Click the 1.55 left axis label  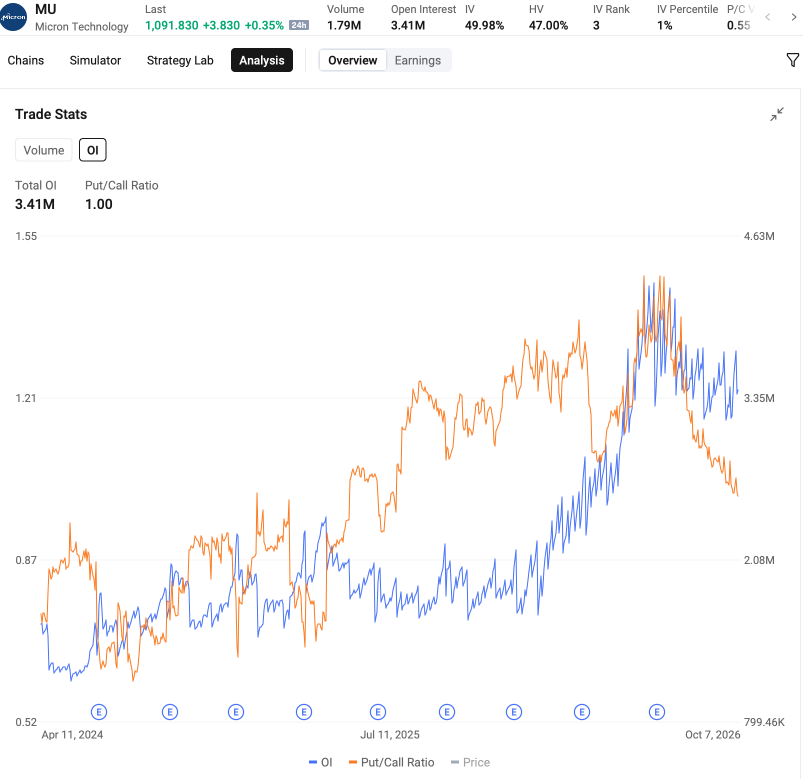pos(26,236)
